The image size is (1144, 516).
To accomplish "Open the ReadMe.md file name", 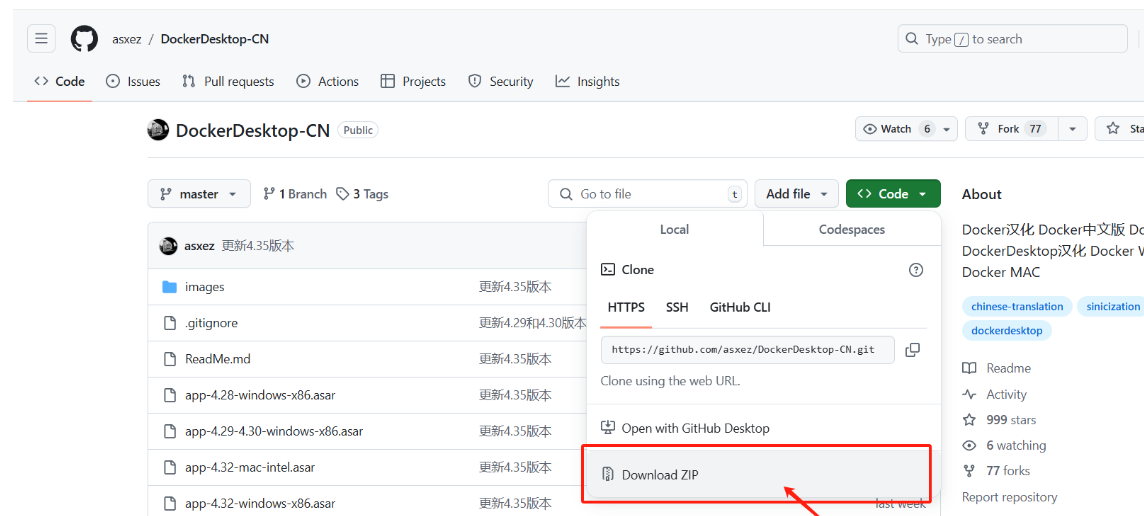I will [x=218, y=359].
